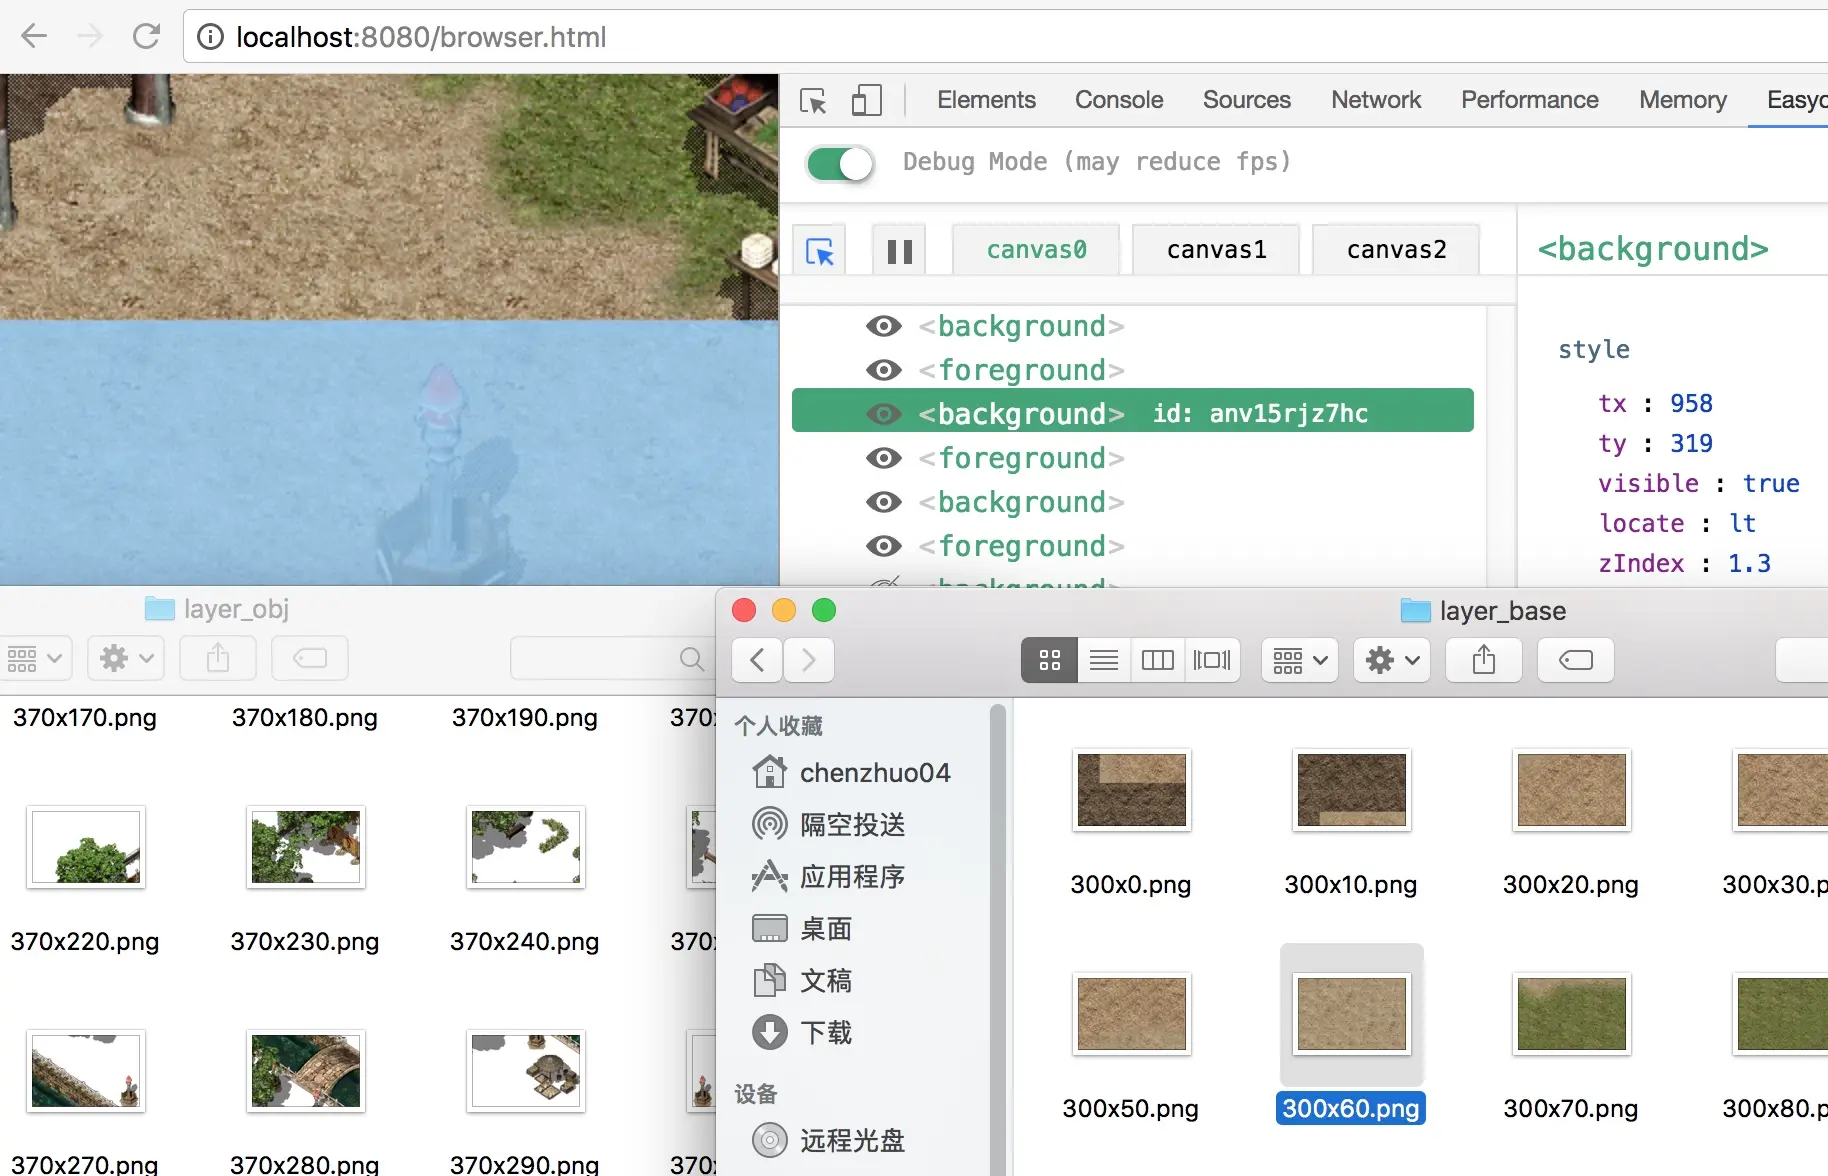Select the canvas0 tab
This screenshot has height=1176, width=1828.
coord(1036,250)
